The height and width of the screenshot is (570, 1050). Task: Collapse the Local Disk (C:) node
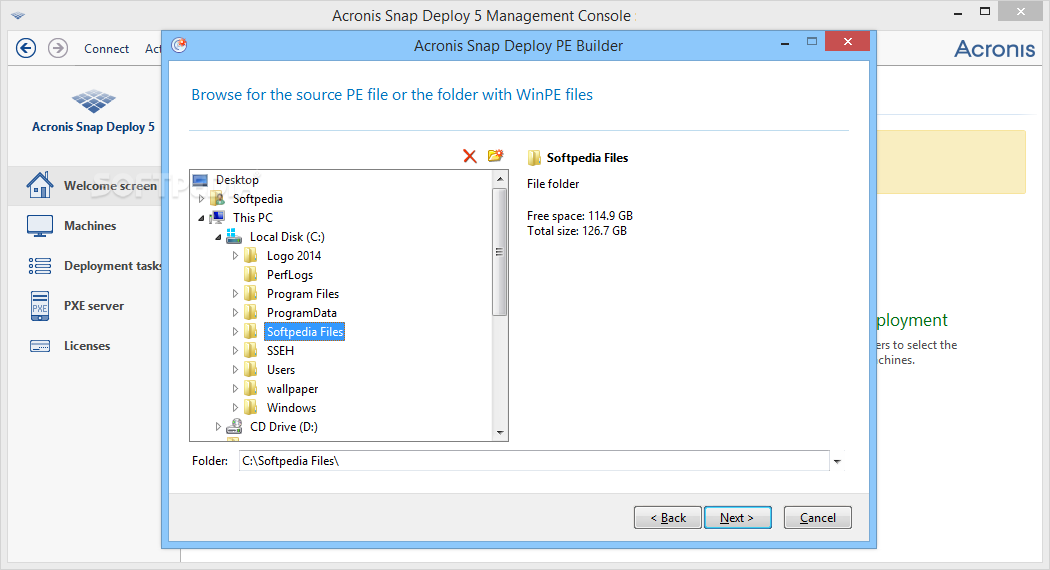coord(218,237)
